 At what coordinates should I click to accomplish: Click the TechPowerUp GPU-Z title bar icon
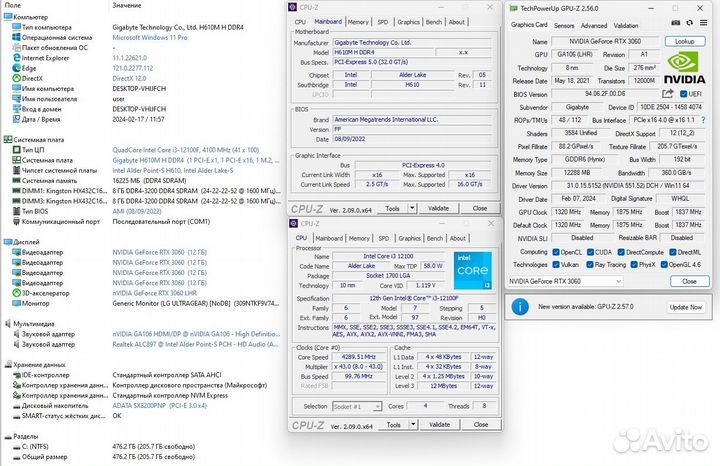click(513, 8)
